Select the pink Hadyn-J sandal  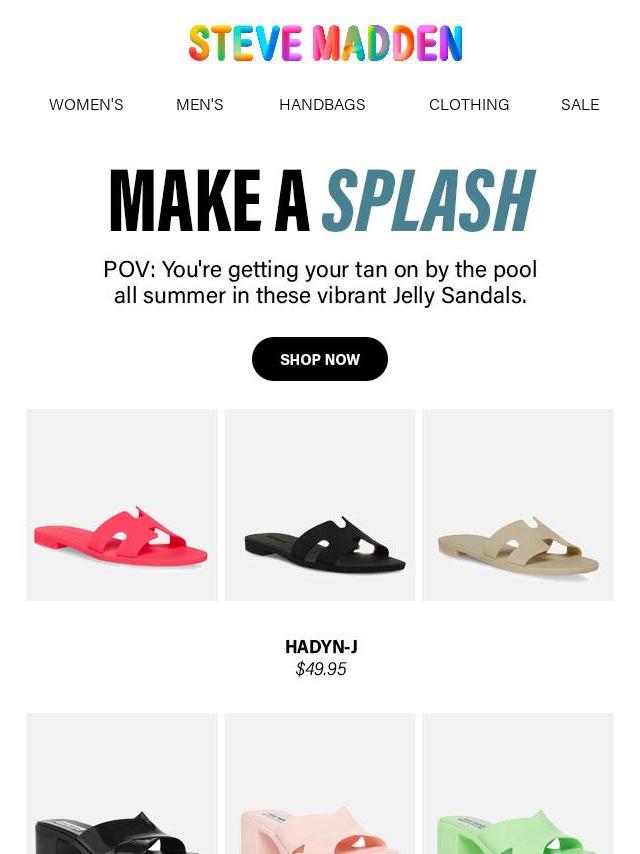pyautogui.click(x=121, y=505)
